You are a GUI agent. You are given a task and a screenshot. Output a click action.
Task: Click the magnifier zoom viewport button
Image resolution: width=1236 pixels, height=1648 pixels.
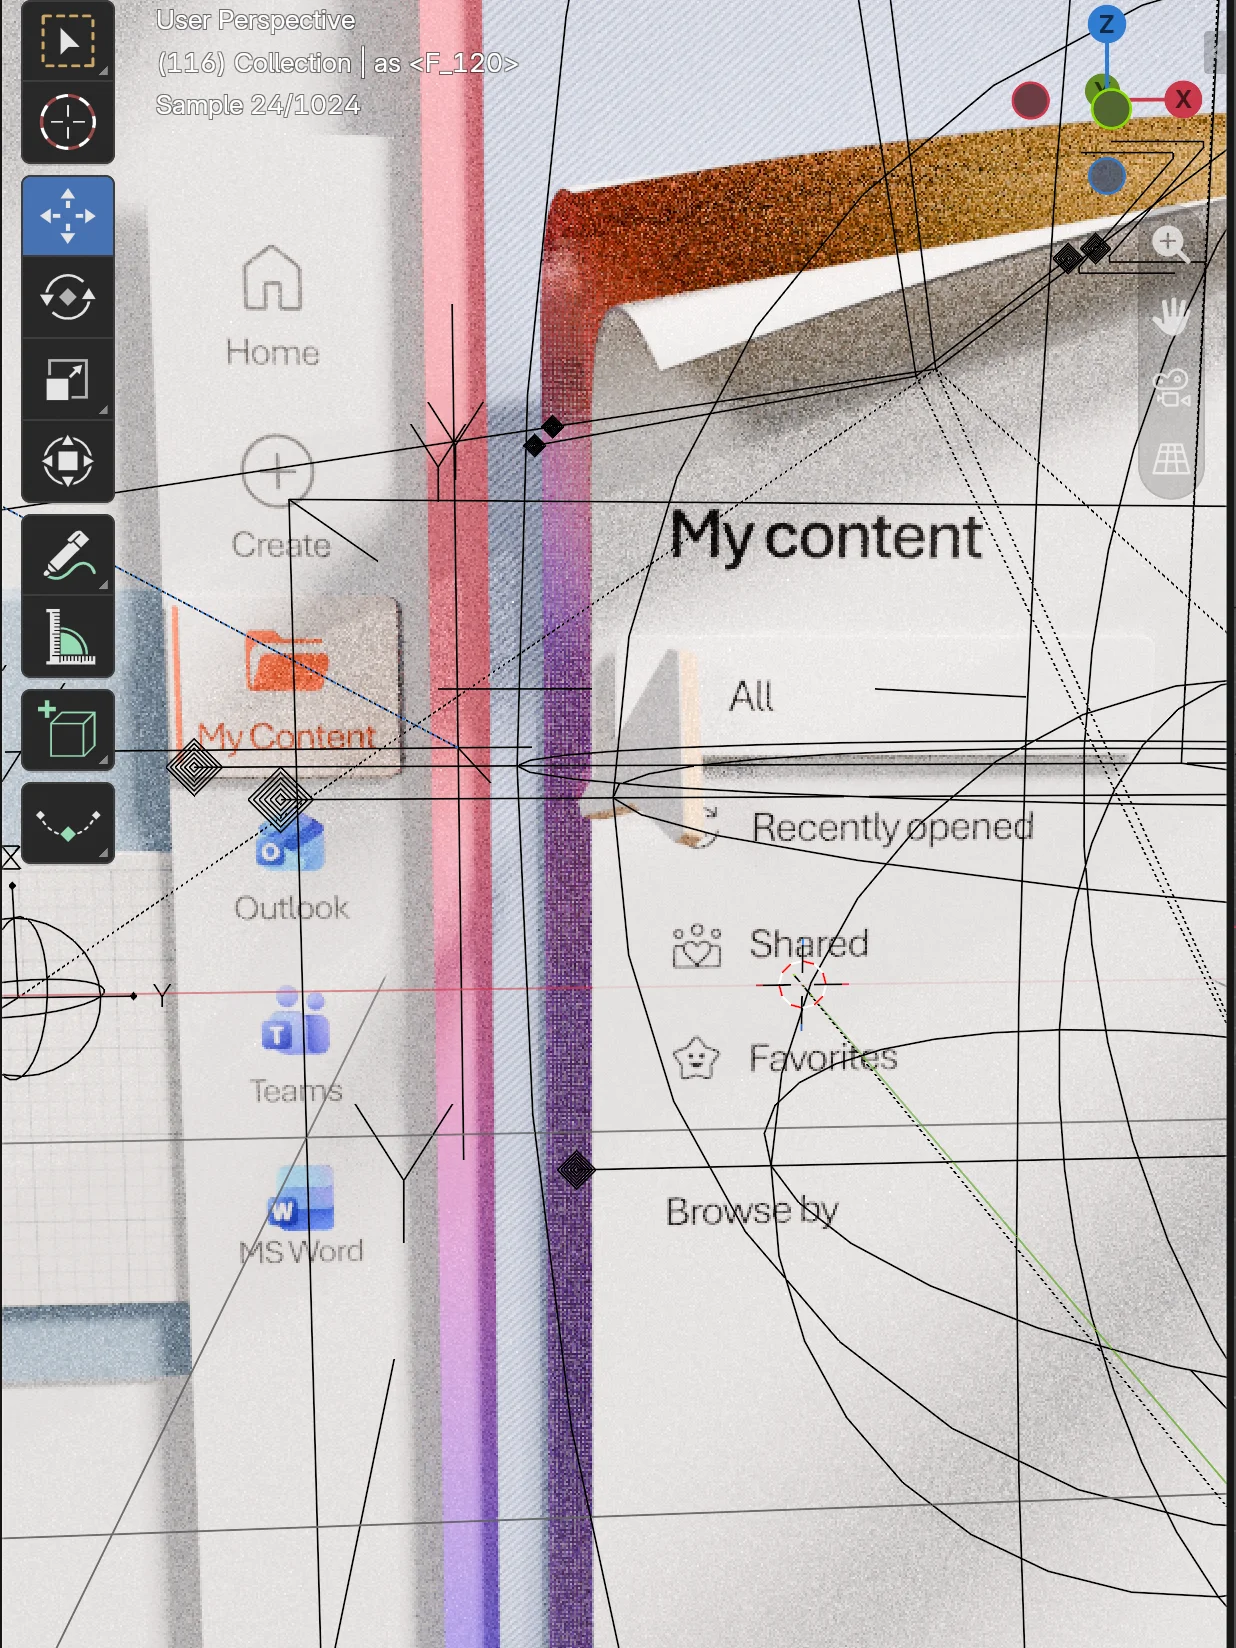coord(1170,243)
